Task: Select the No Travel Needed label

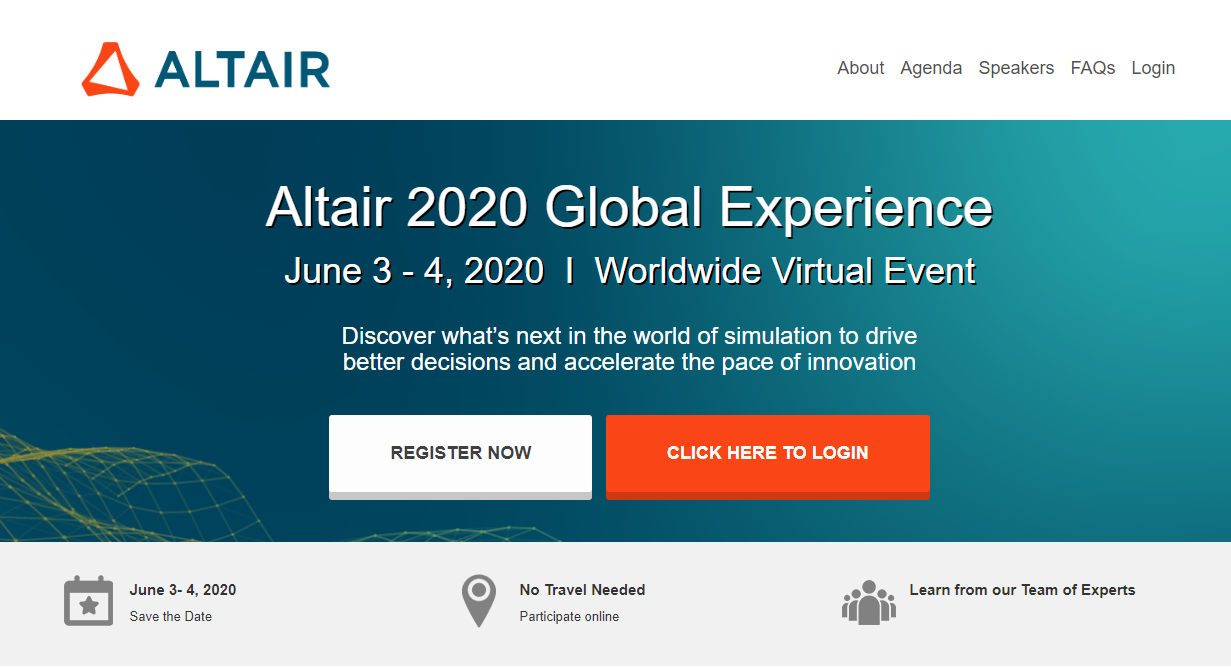Action: click(x=583, y=589)
